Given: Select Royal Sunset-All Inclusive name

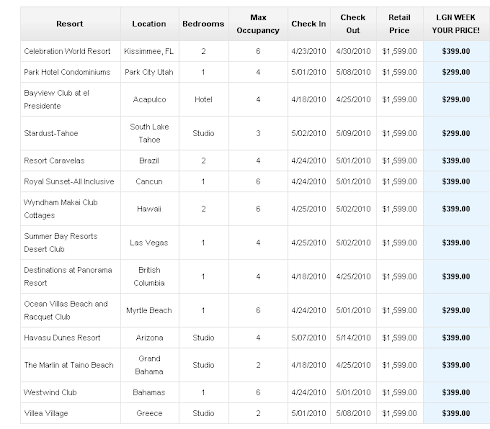Looking at the screenshot, I should point(69,182).
